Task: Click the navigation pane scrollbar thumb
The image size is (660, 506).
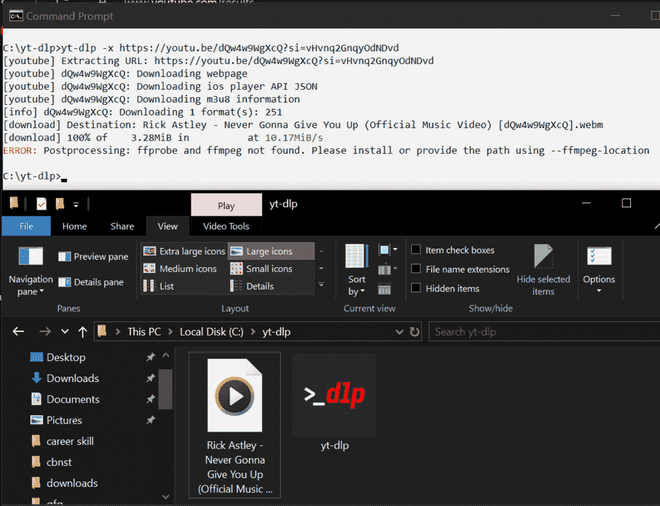Action: [x=165, y=389]
